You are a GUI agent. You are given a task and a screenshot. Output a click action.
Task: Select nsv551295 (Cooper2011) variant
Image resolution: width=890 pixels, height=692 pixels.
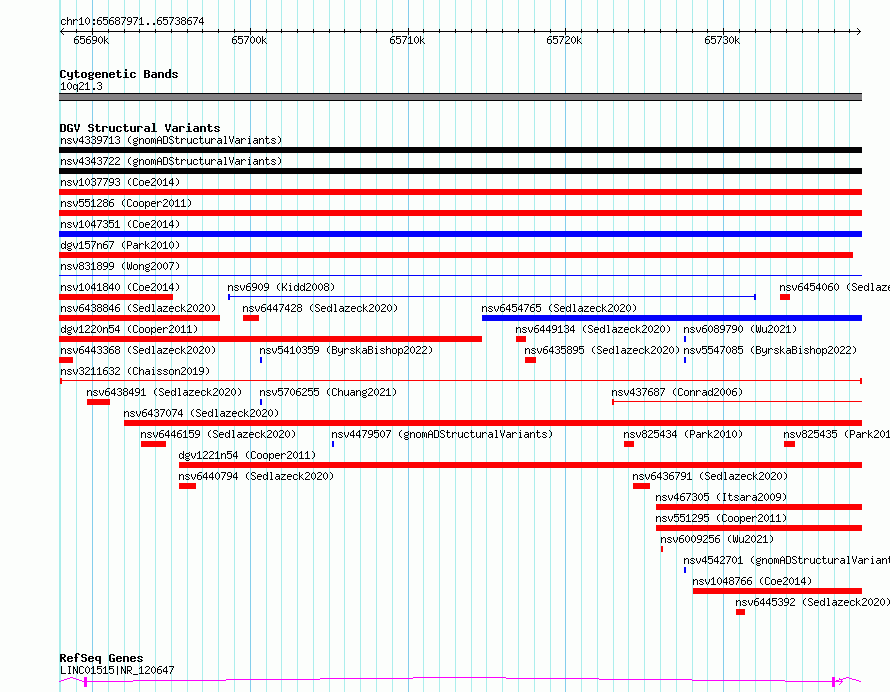(x=721, y=518)
